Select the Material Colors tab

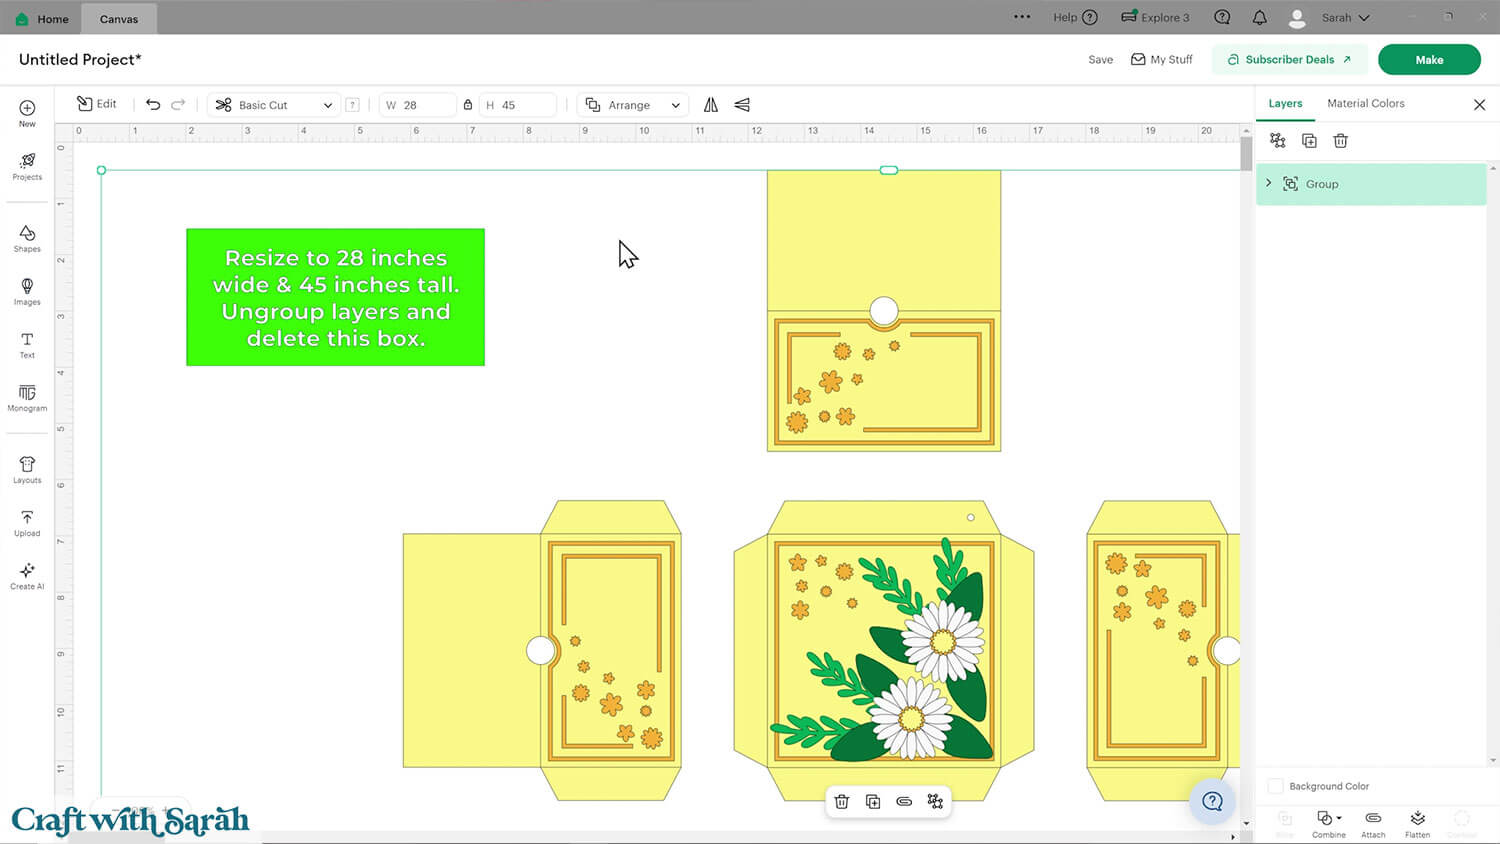pos(1365,103)
